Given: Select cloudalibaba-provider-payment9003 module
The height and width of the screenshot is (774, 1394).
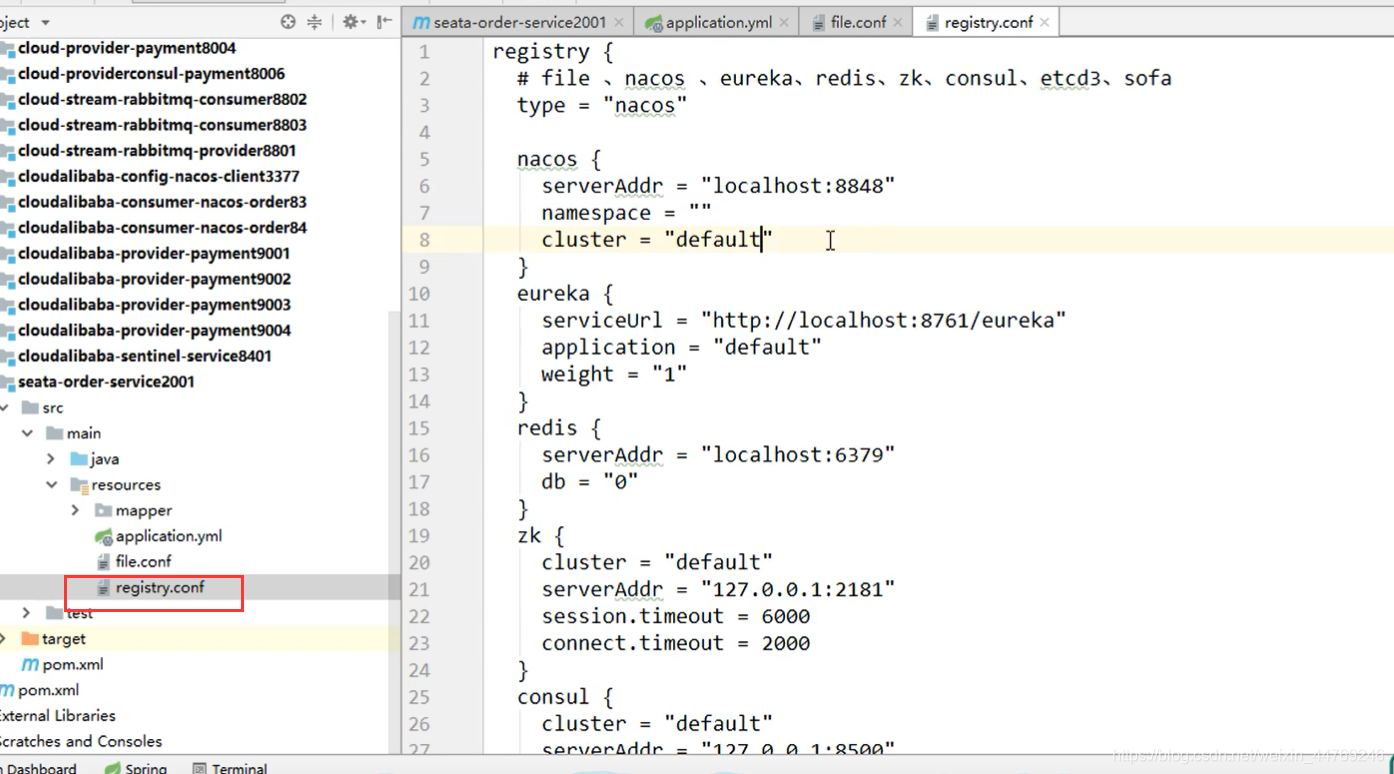Looking at the screenshot, I should (154, 305).
